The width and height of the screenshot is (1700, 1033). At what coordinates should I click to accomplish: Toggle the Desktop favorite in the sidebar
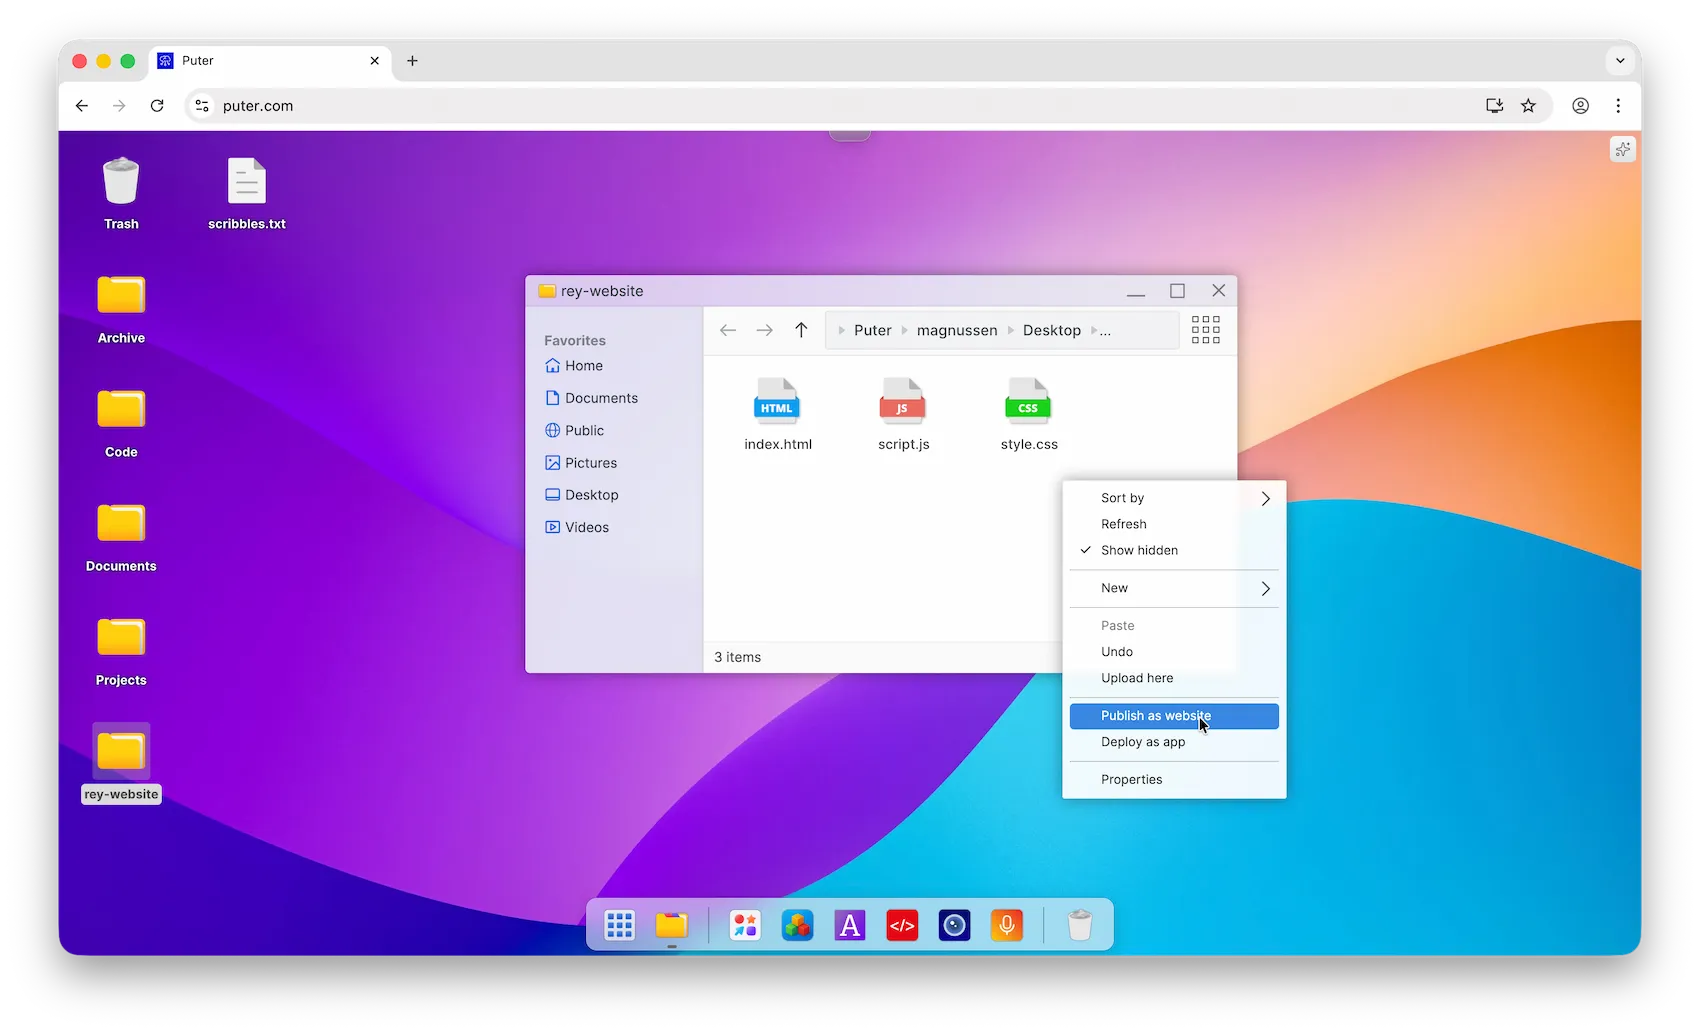point(591,495)
